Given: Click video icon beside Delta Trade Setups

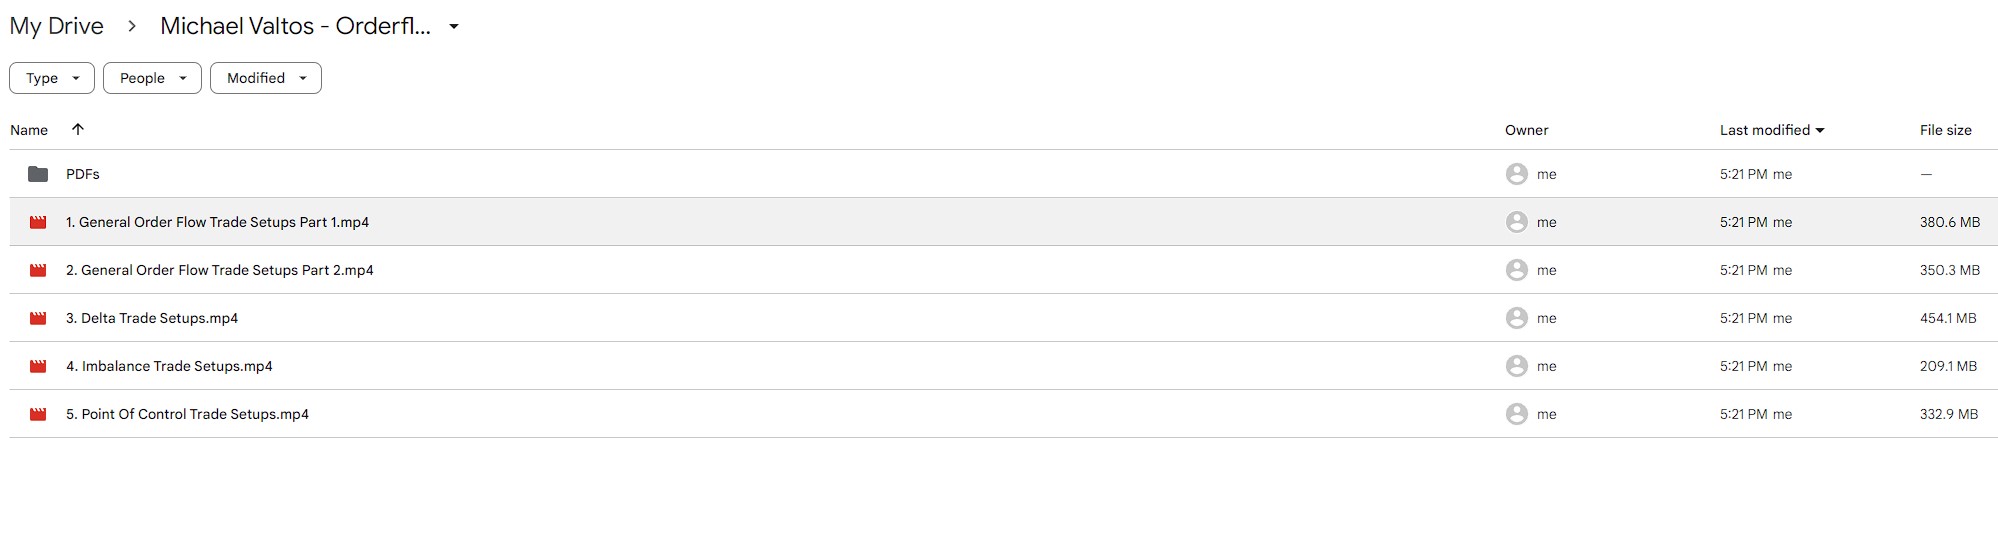Looking at the screenshot, I should pos(38,318).
